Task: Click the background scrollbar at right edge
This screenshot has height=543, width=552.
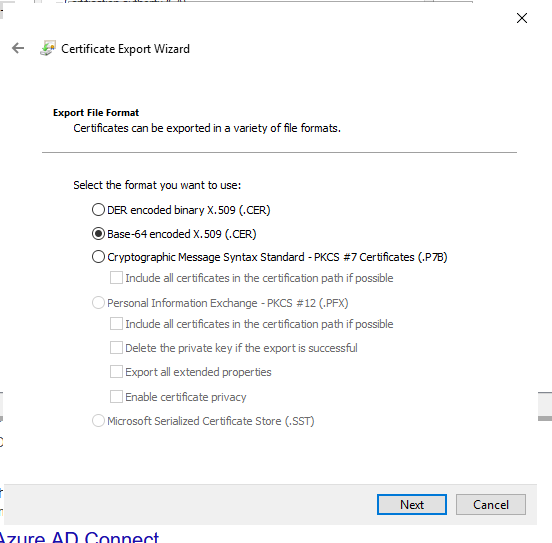Action: pyautogui.click(x=545, y=406)
